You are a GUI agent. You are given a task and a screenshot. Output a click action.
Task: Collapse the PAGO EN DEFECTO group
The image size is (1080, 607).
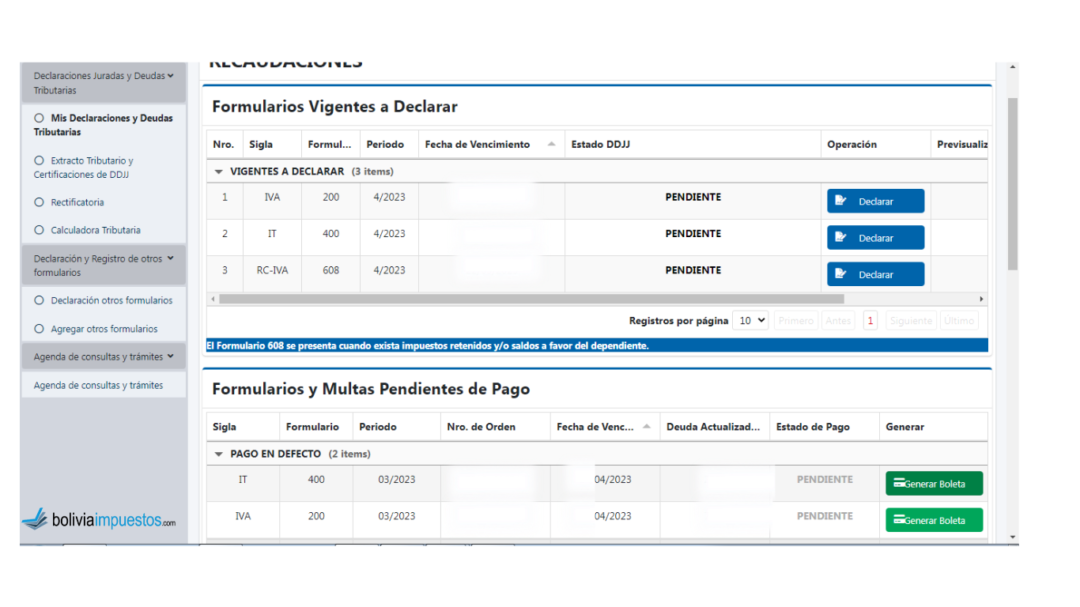point(219,454)
